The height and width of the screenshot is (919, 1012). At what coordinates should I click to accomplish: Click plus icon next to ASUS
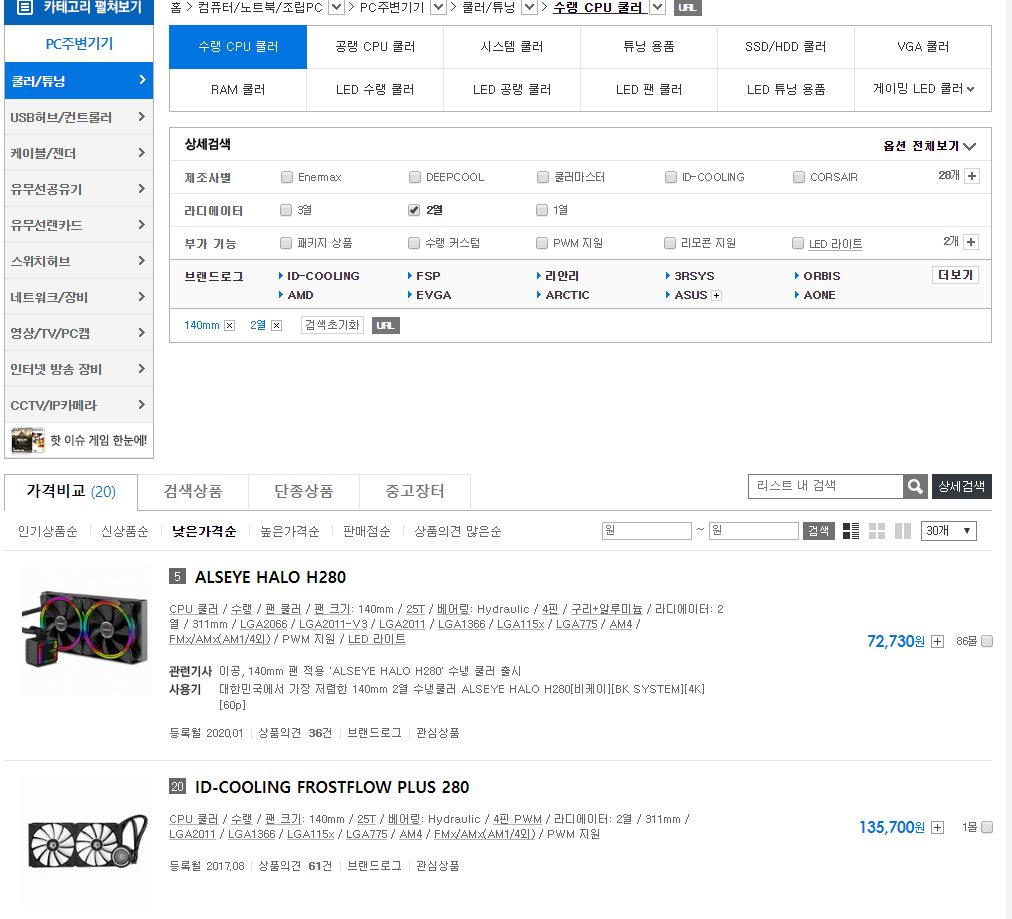[x=716, y=296]
